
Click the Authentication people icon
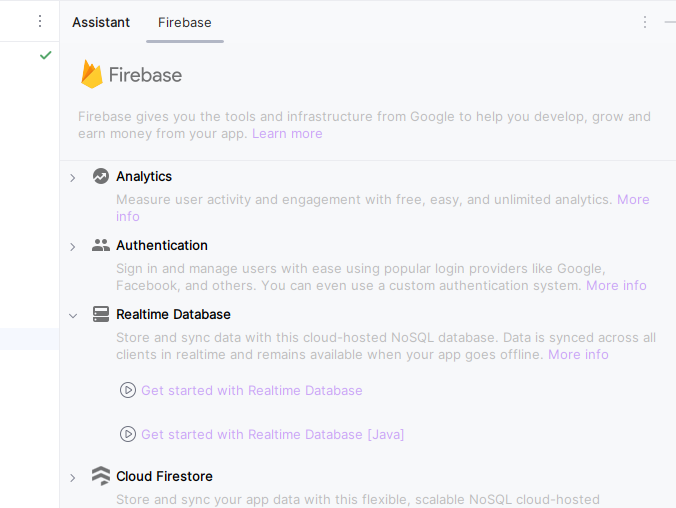pyautogui.click(x=100, y=245)
